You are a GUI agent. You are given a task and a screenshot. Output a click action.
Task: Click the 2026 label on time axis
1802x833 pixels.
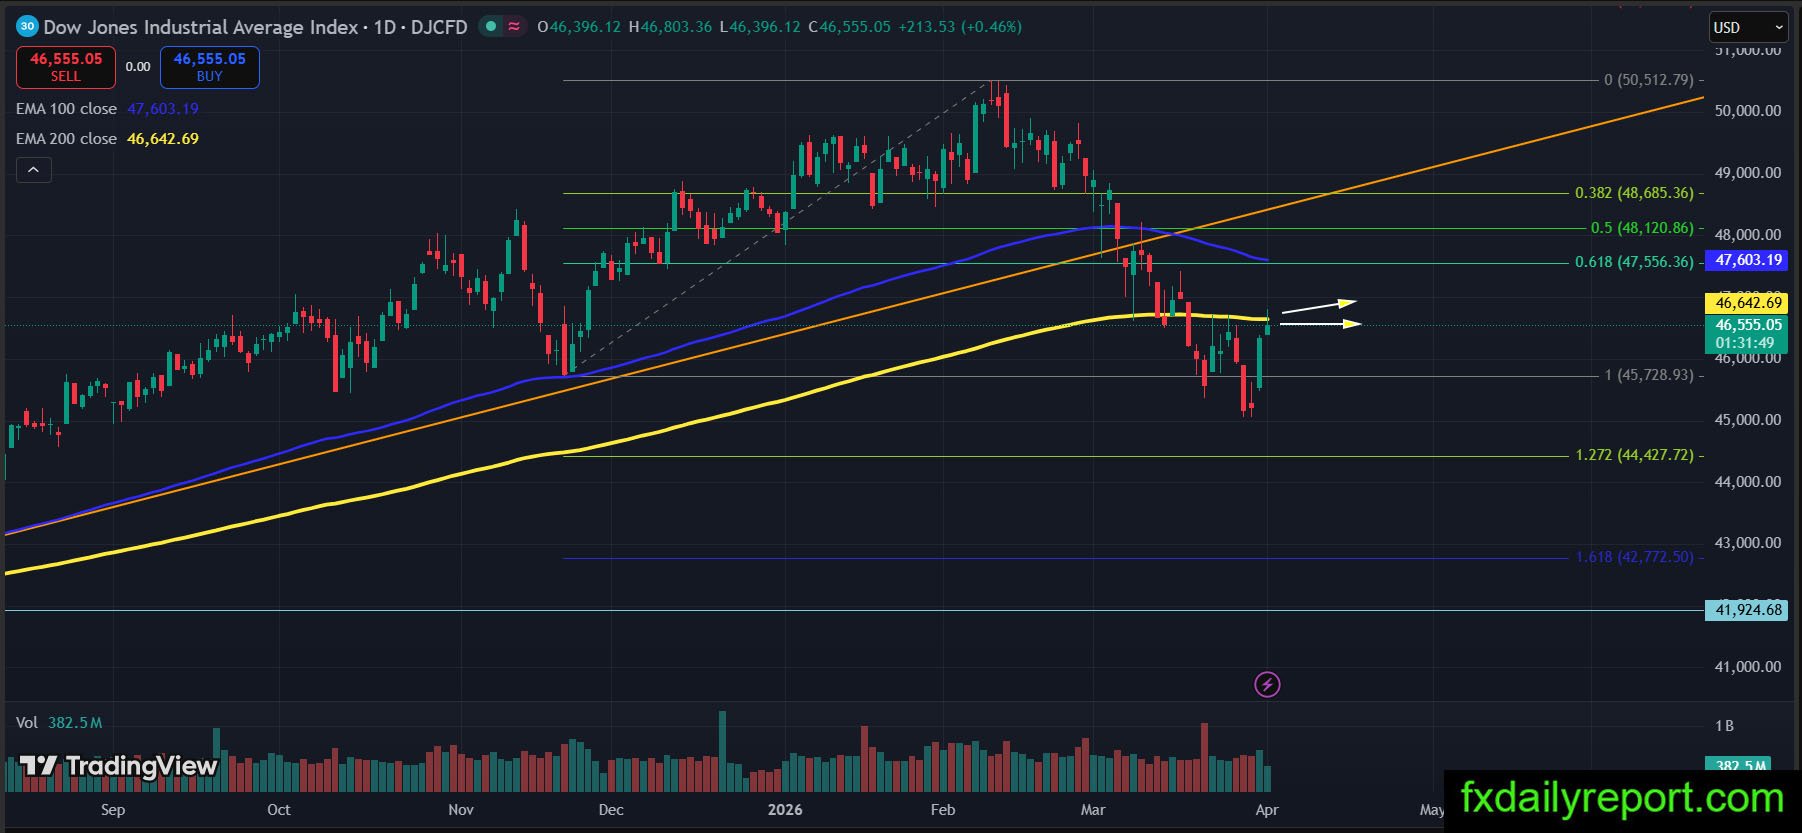point(785,810)
